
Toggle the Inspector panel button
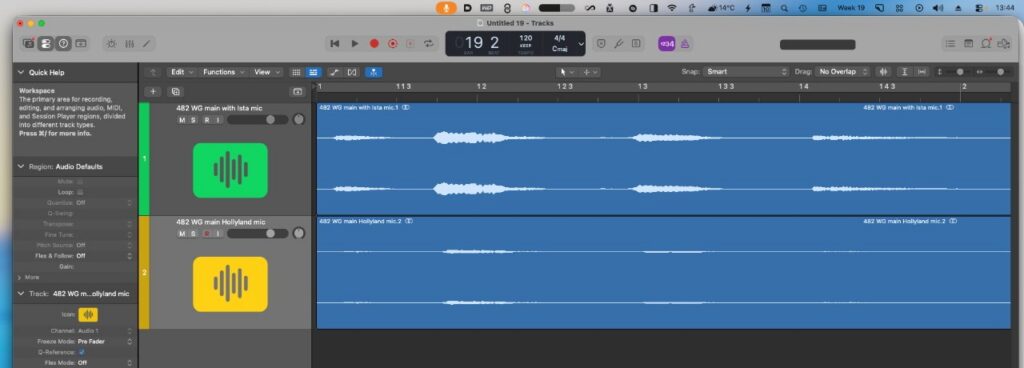pyautogui.click(x=46, y=44)
